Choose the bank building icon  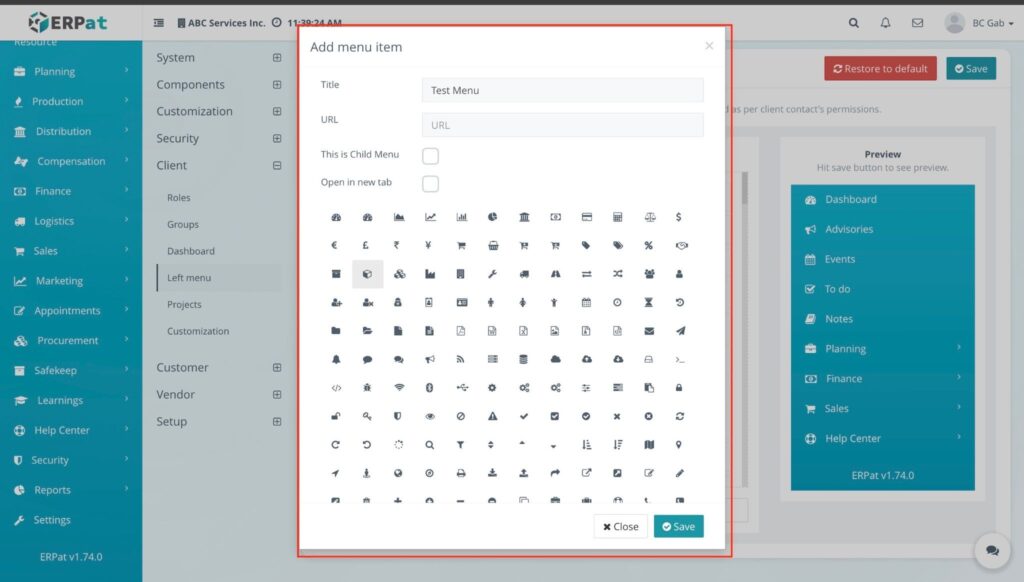(x=524, y=217)
